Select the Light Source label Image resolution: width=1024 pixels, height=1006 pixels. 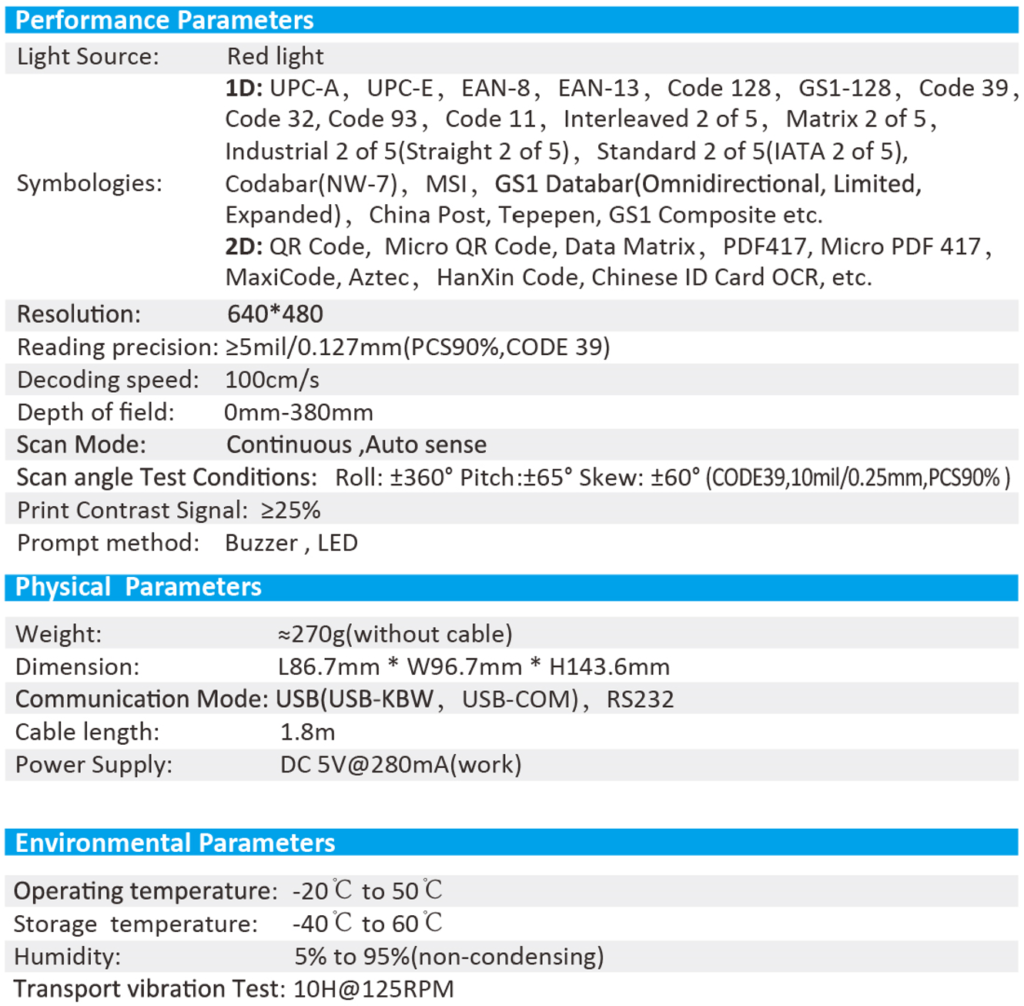pos(88,57)
